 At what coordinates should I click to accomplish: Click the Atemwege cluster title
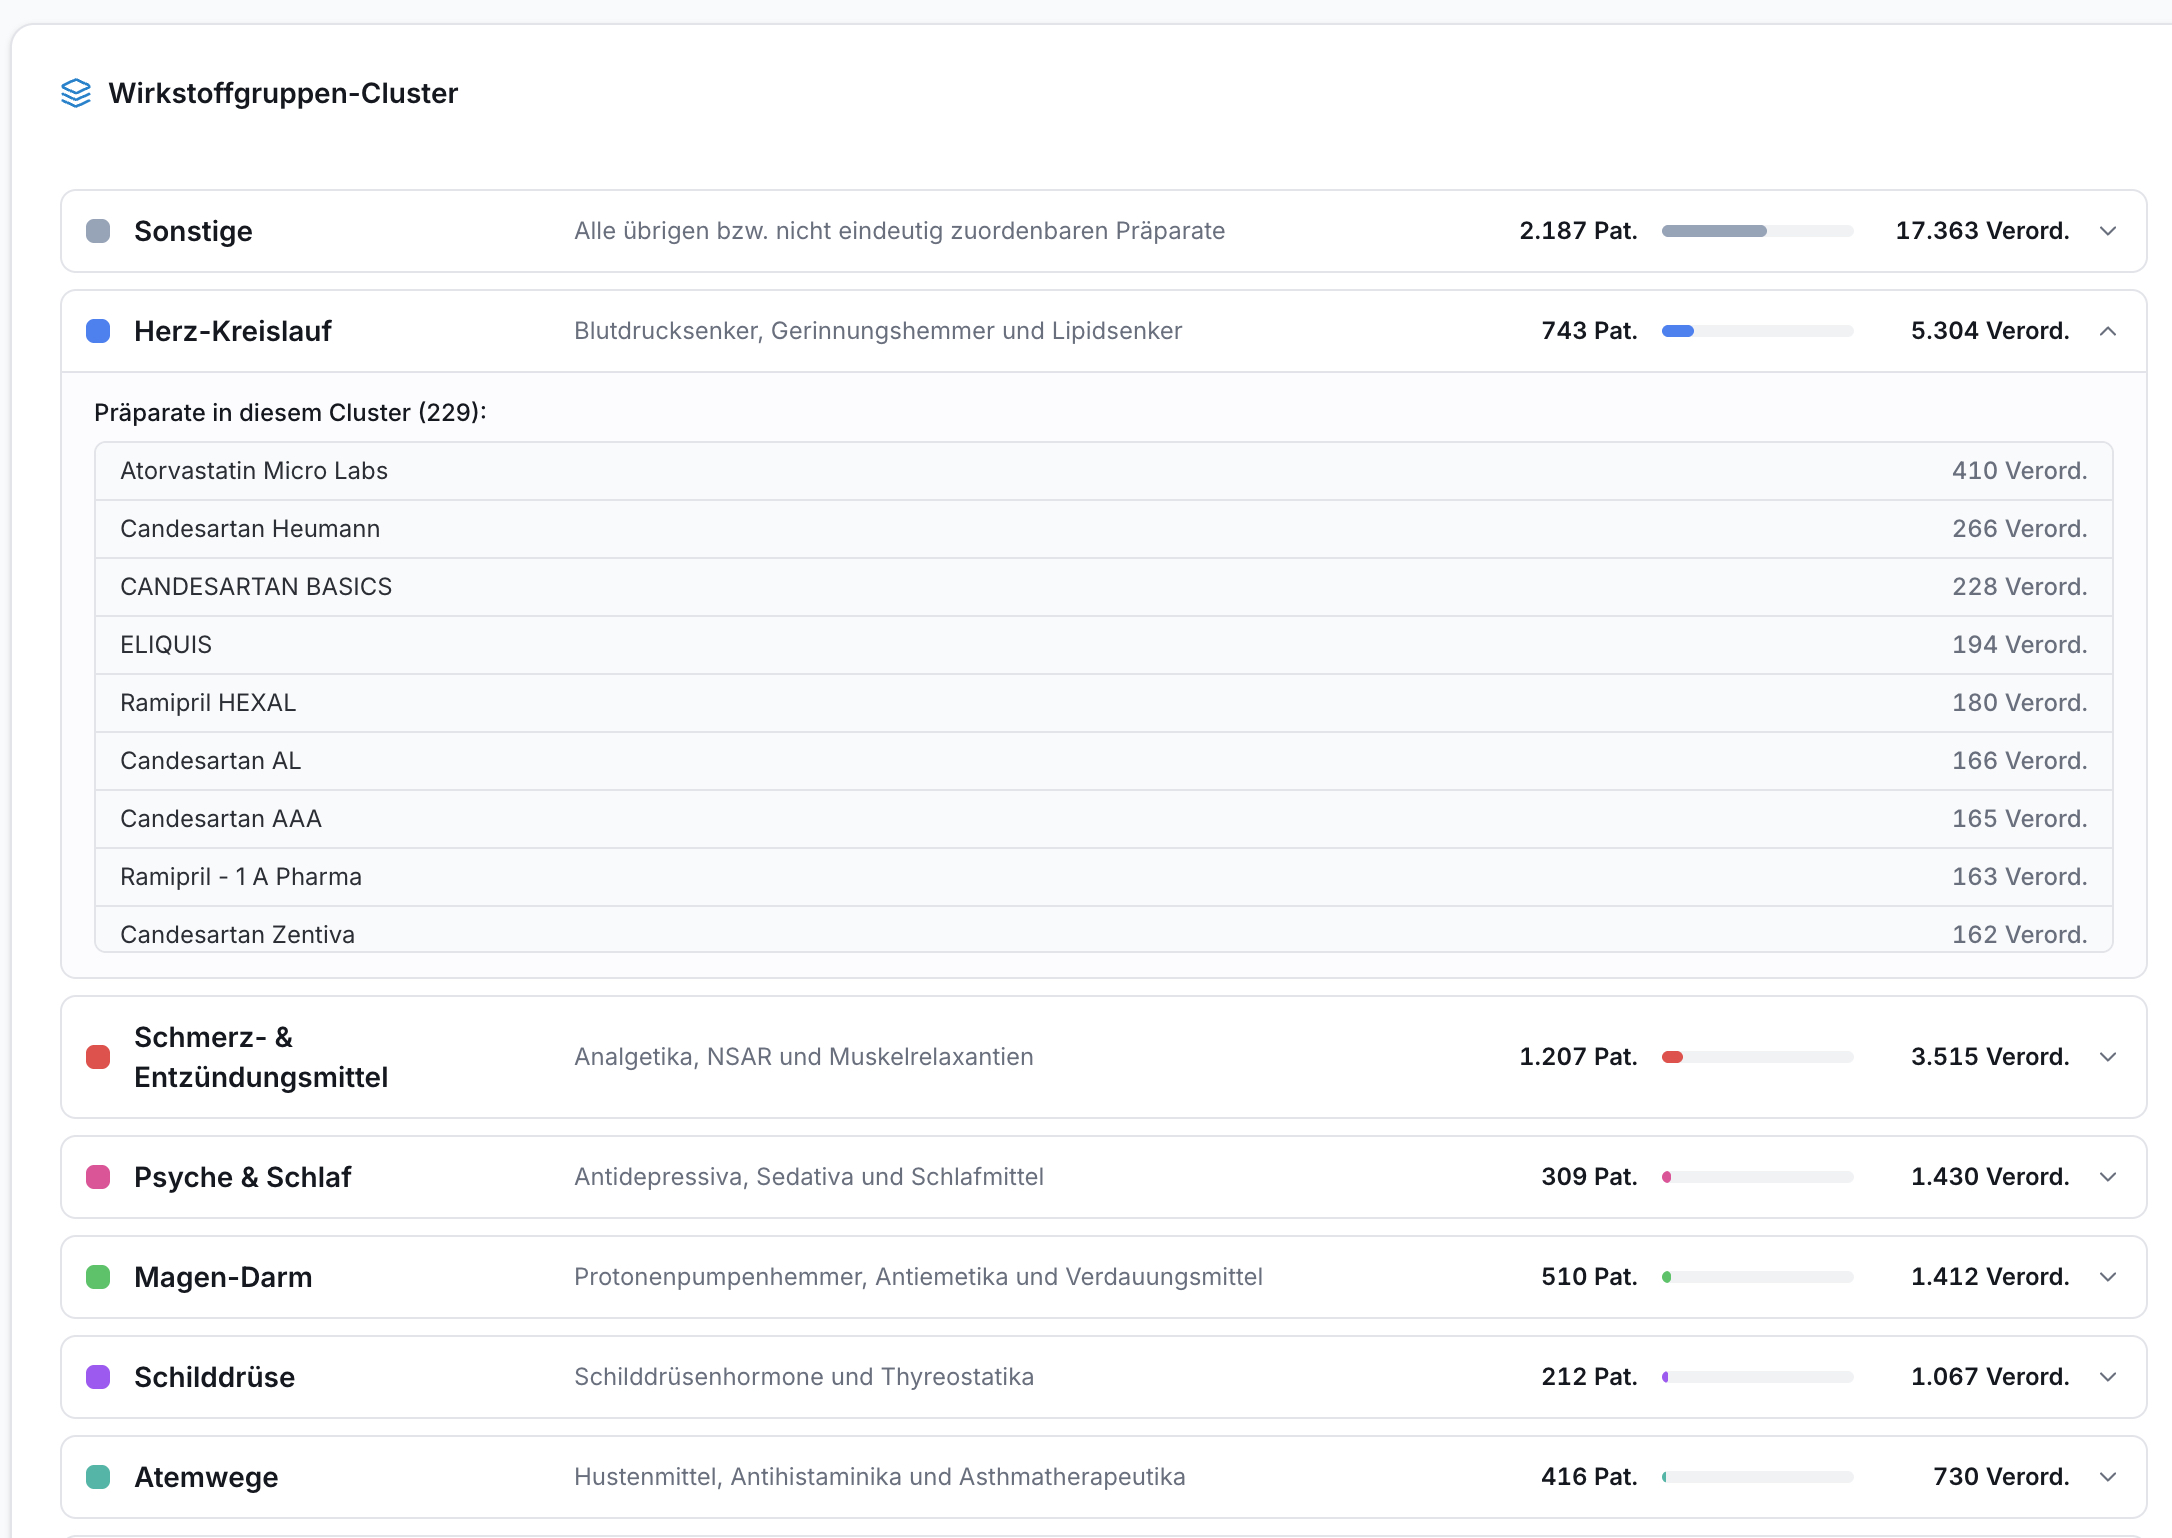point(206,1477)
